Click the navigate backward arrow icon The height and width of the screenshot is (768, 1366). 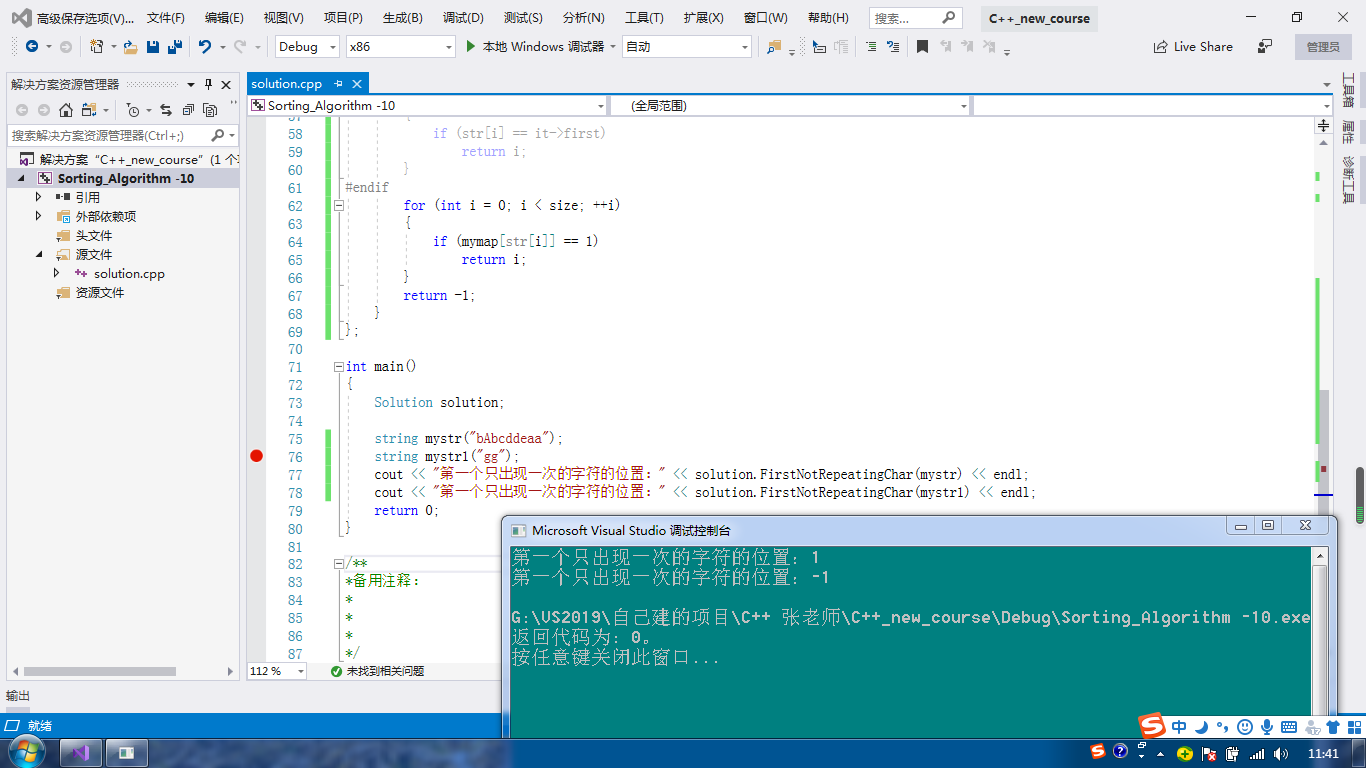coord(32,47)
